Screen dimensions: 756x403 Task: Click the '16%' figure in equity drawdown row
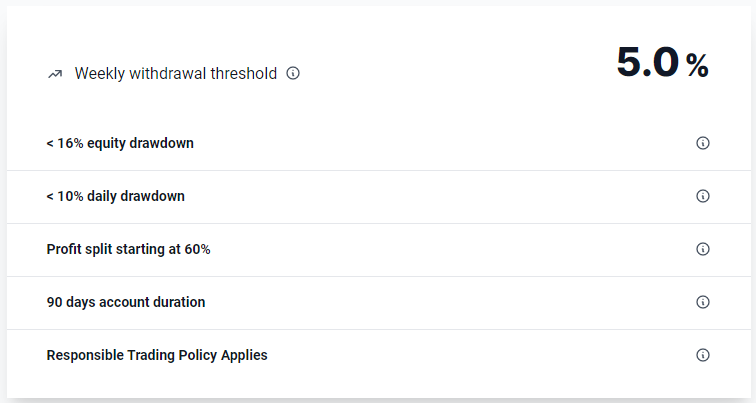(70, 143)
